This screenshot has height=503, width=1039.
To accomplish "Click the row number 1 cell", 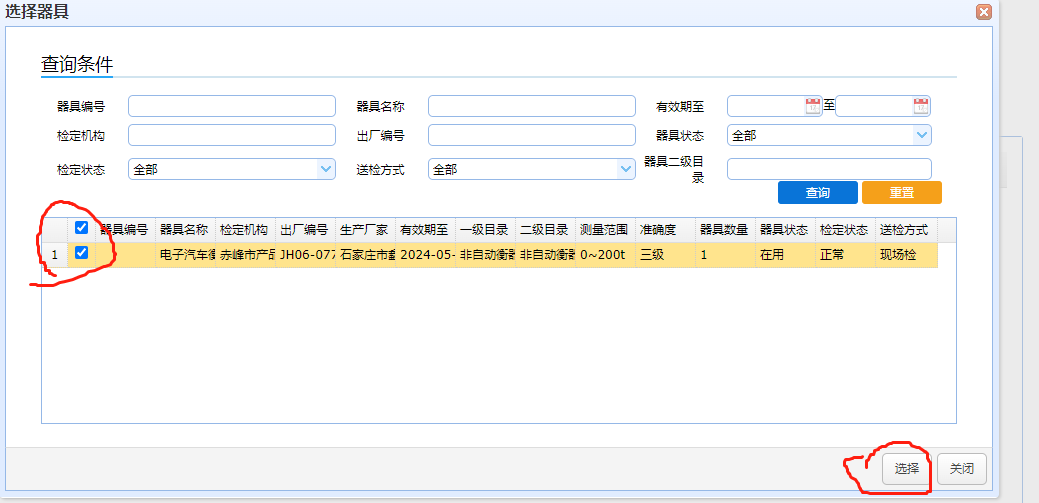I will click(x=55, y=254).
